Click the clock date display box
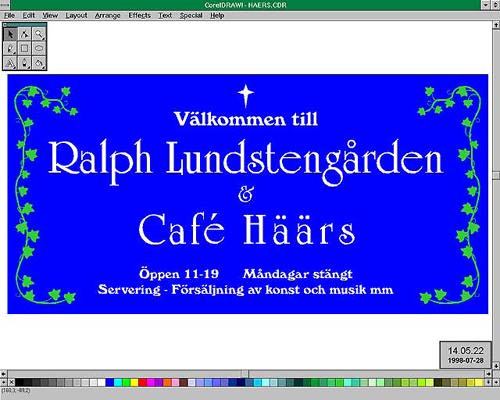Image resolution: width=500 pixels, height=400 pixels. pos(465,355)
